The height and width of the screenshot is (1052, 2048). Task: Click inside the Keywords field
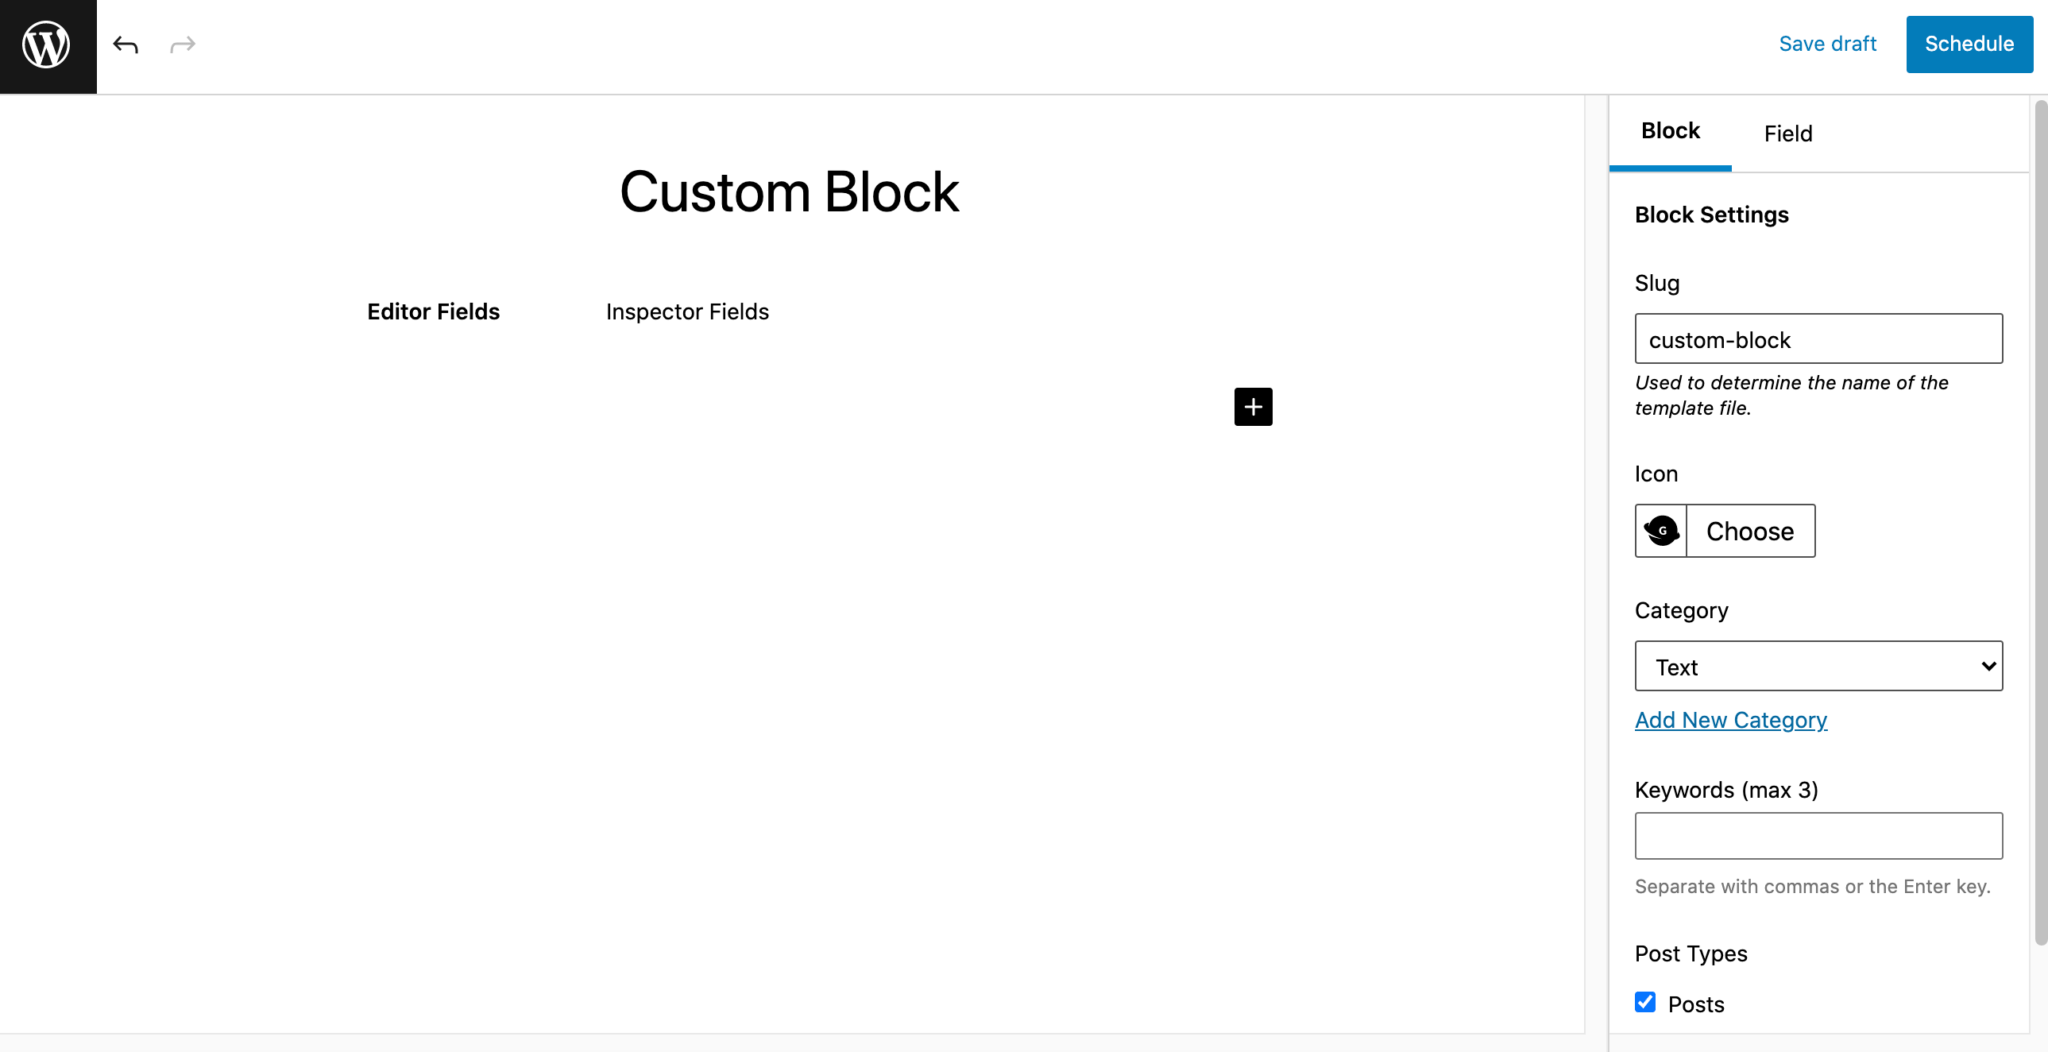click(x=1817, y=836)
